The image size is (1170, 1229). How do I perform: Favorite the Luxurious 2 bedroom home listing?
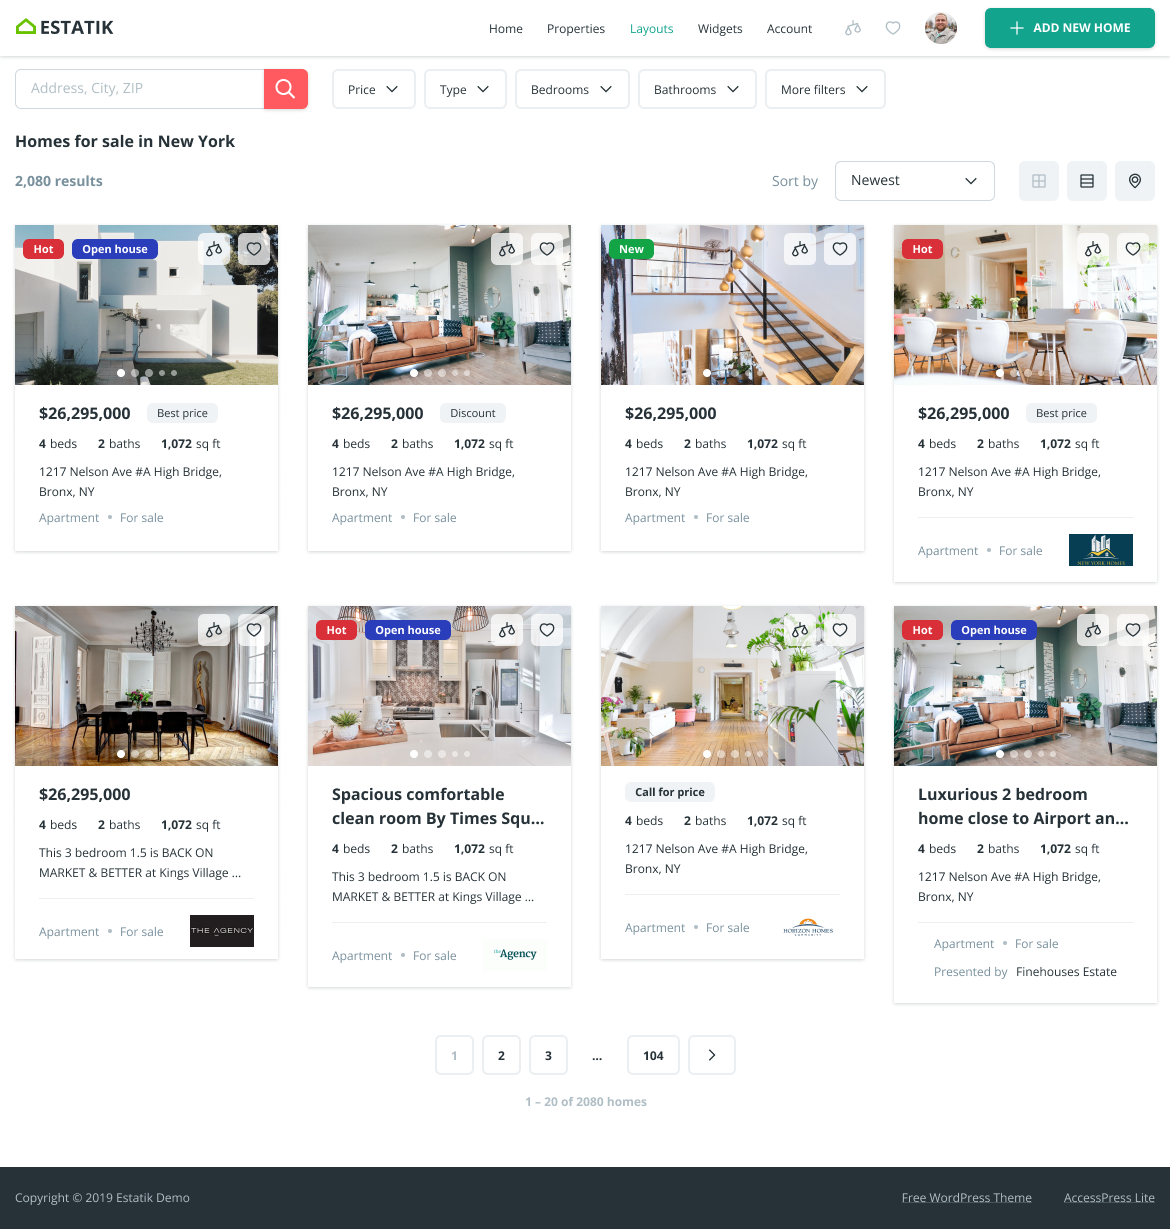pyautogui.click(x=1132, y=630)
